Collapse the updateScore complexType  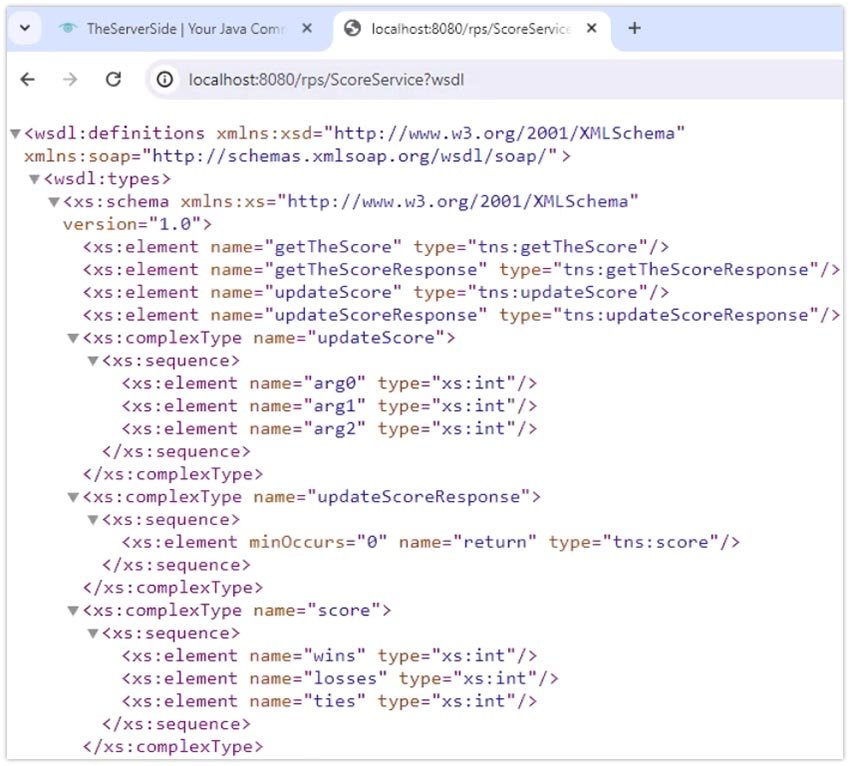click(72, 338)
